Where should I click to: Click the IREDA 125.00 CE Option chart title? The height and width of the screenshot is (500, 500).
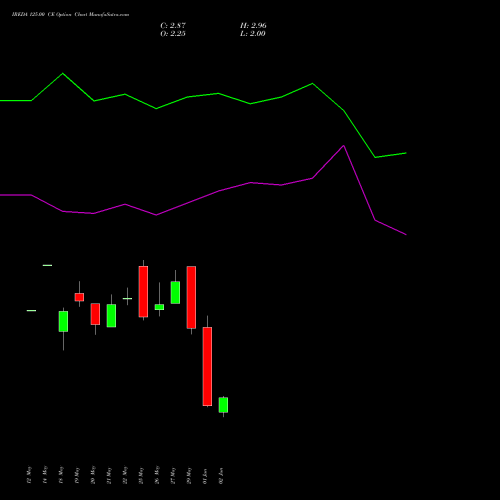click(70, 14)
